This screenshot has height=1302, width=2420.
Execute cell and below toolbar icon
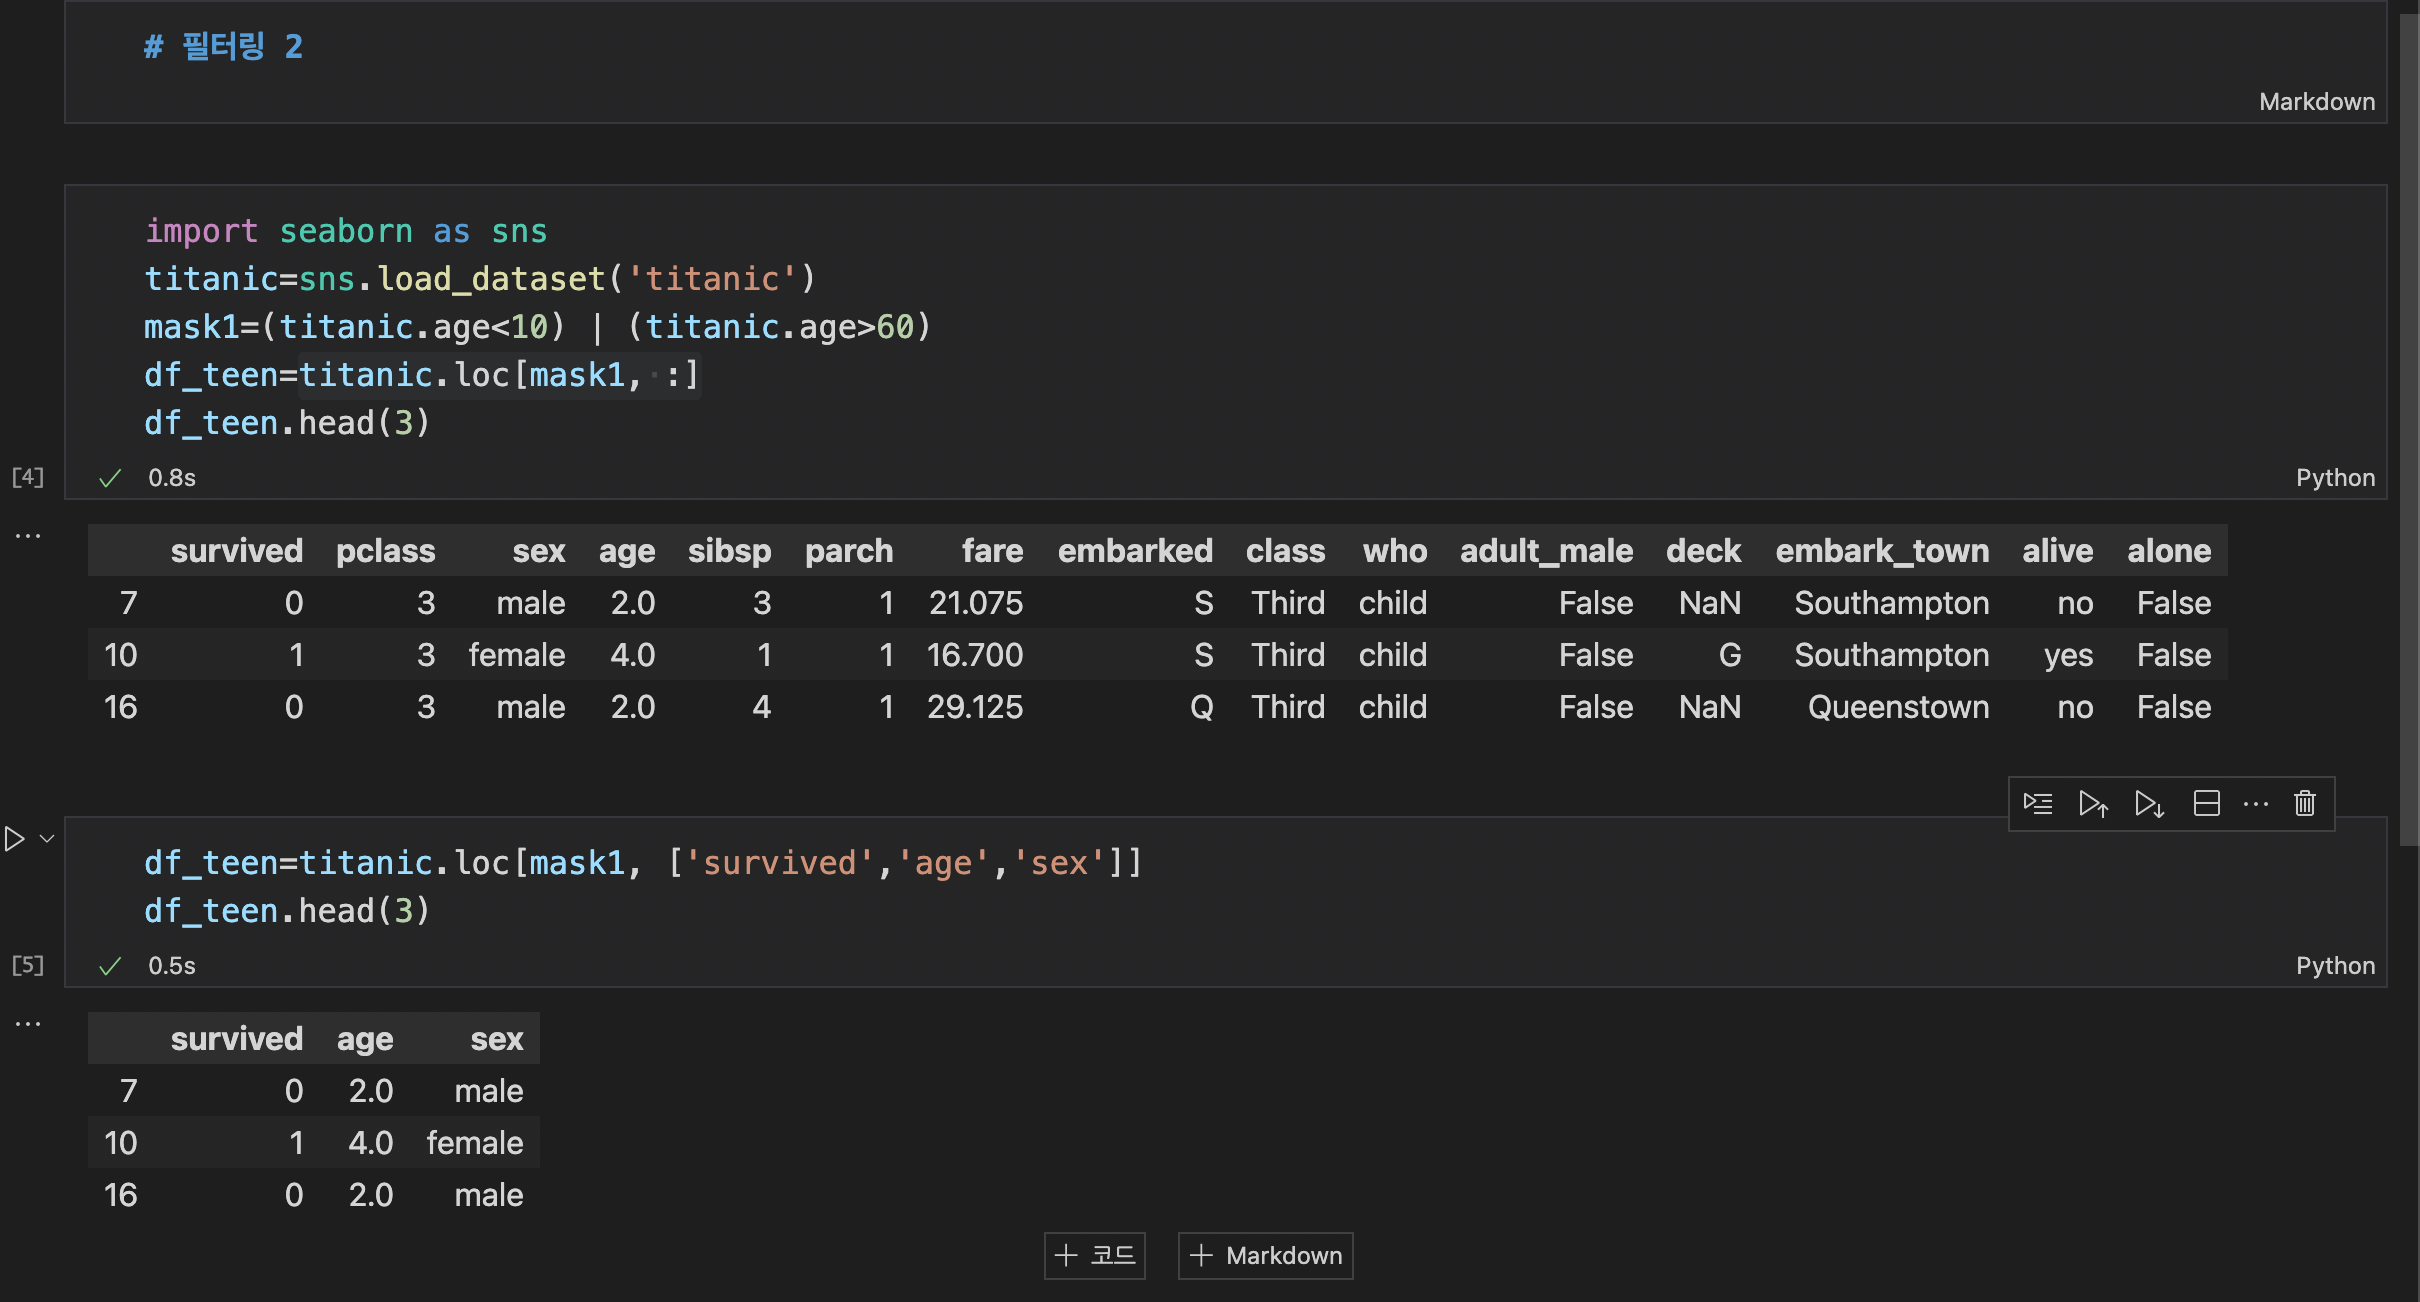(x=2149, y=803)
